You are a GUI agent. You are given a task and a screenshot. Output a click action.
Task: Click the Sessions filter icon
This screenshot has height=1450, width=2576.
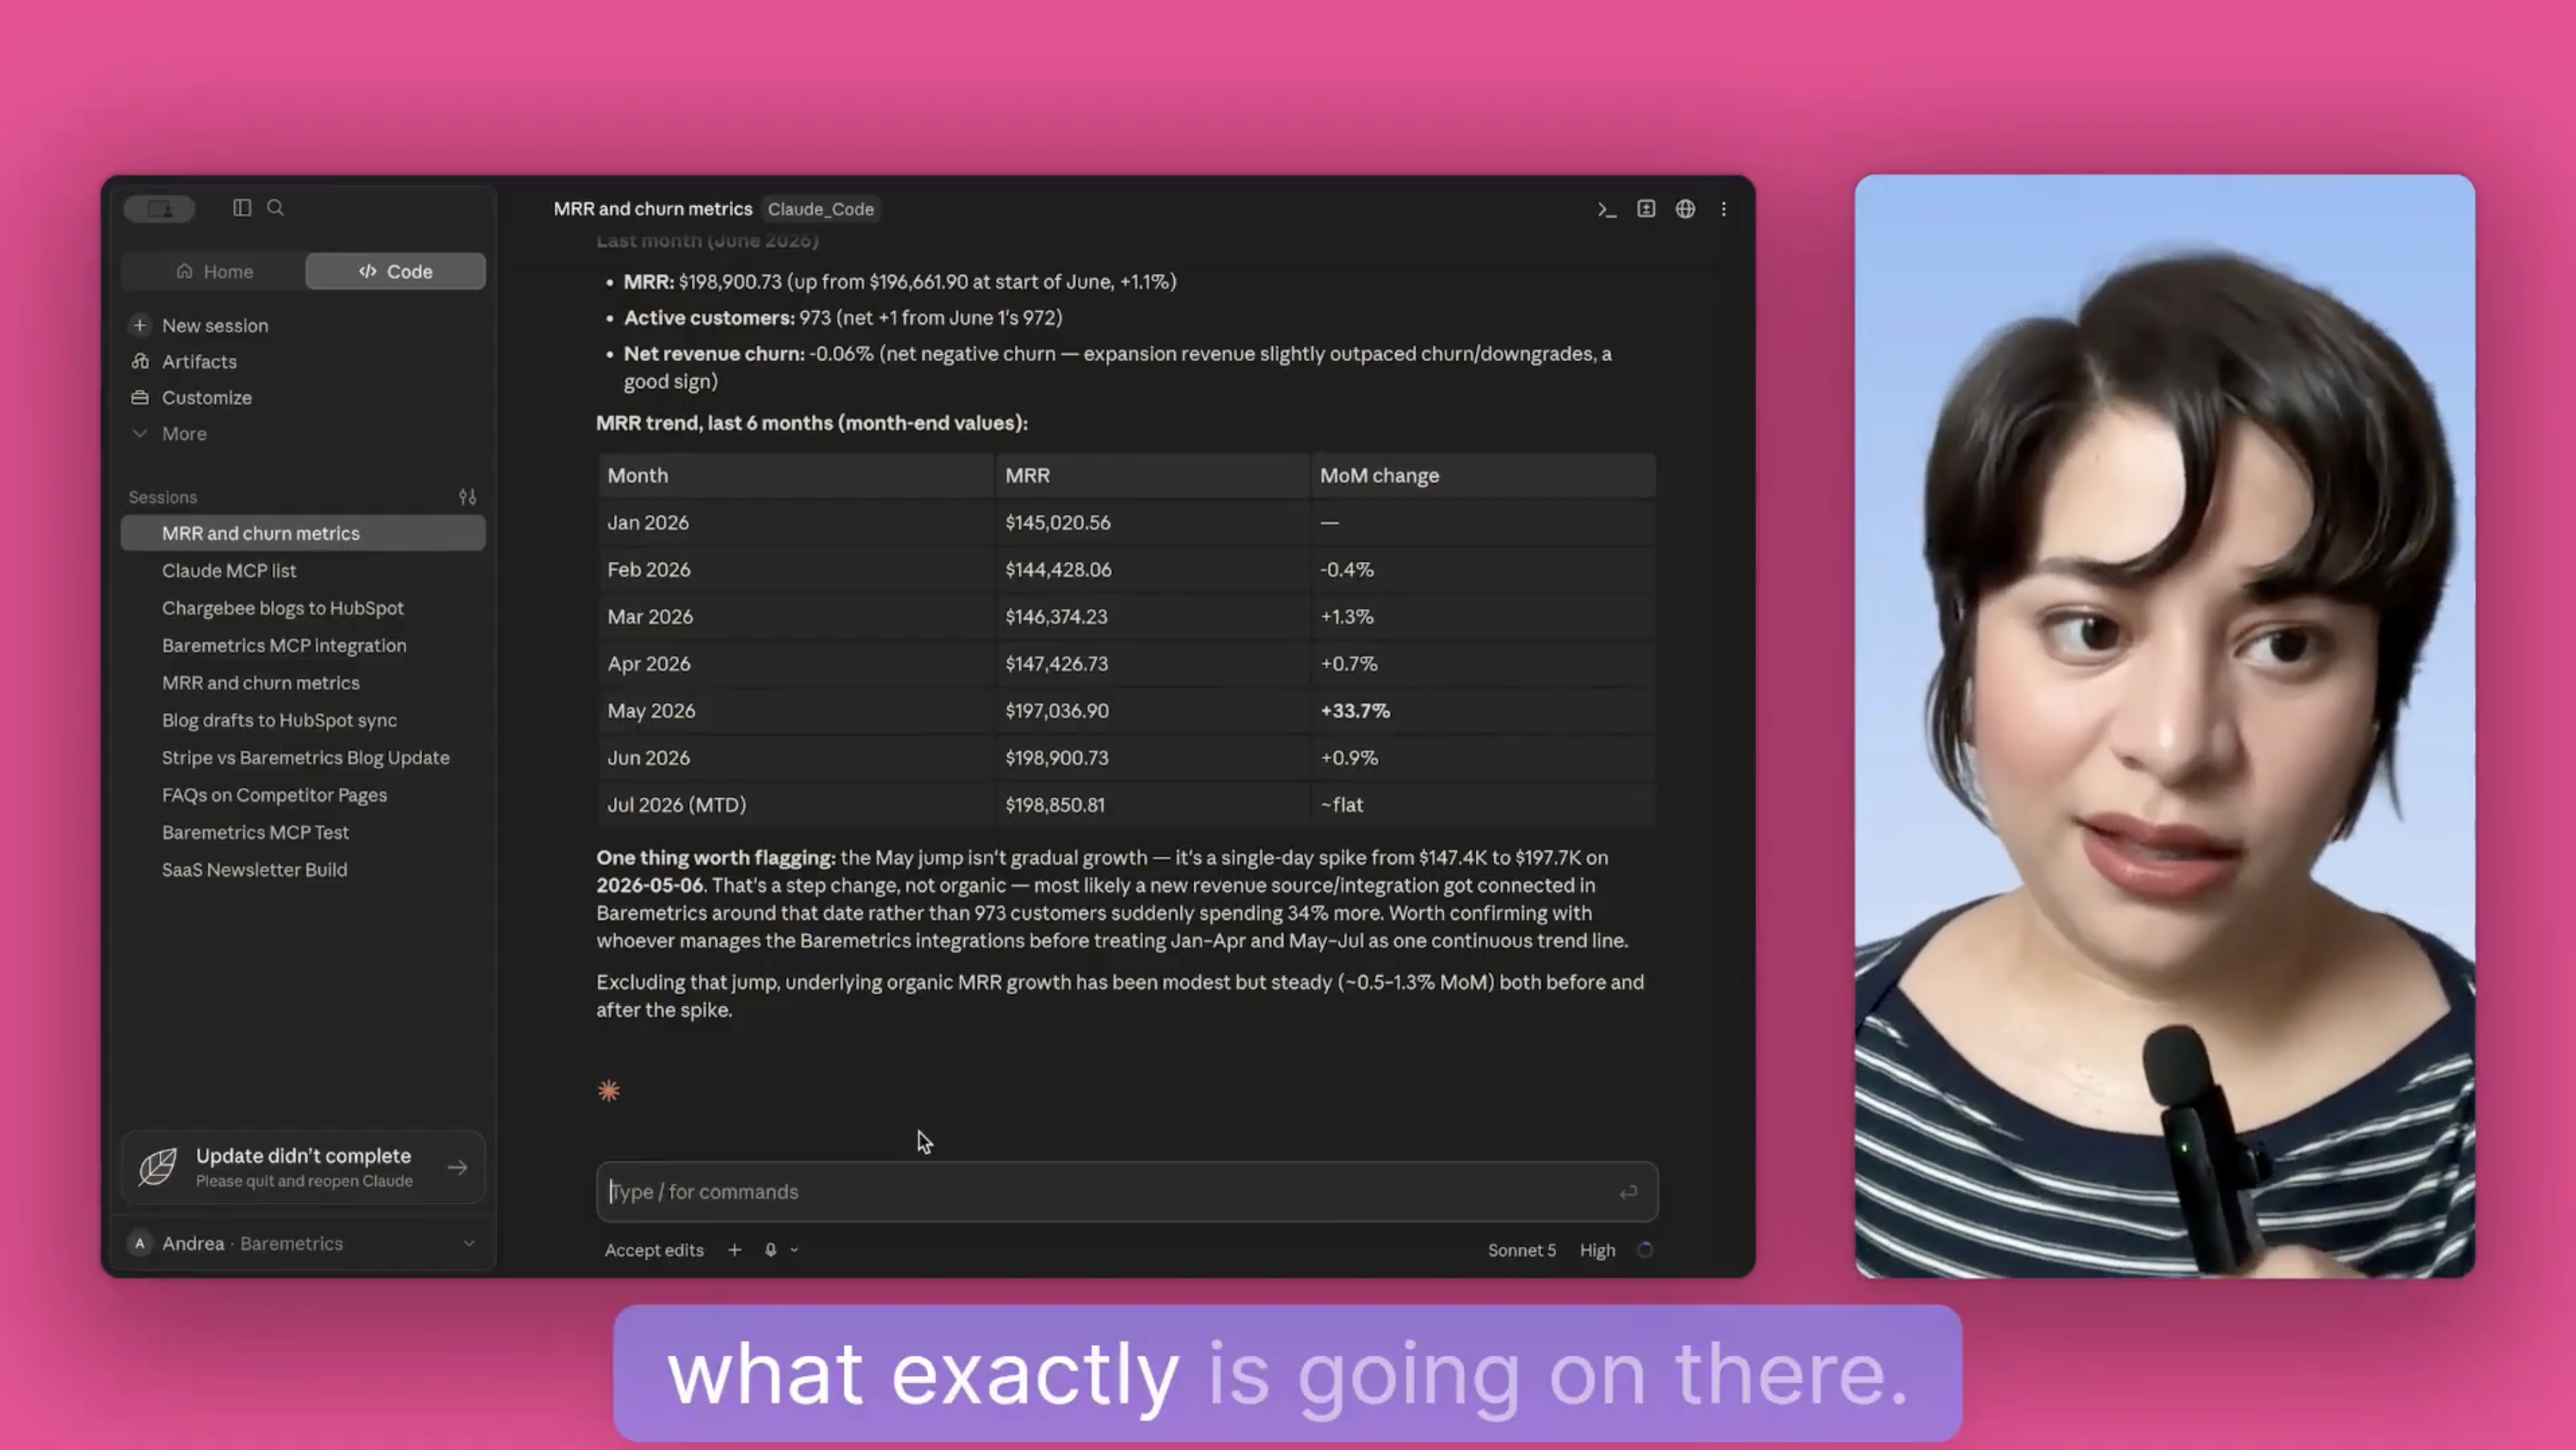pyautogui.click(x=467, y=497)
